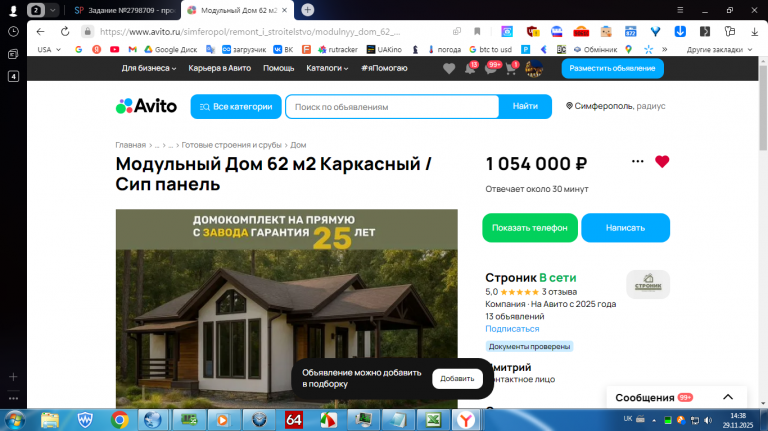Open the house photo in gallery
Screen dimensions: 768x431
pos(287,309)
